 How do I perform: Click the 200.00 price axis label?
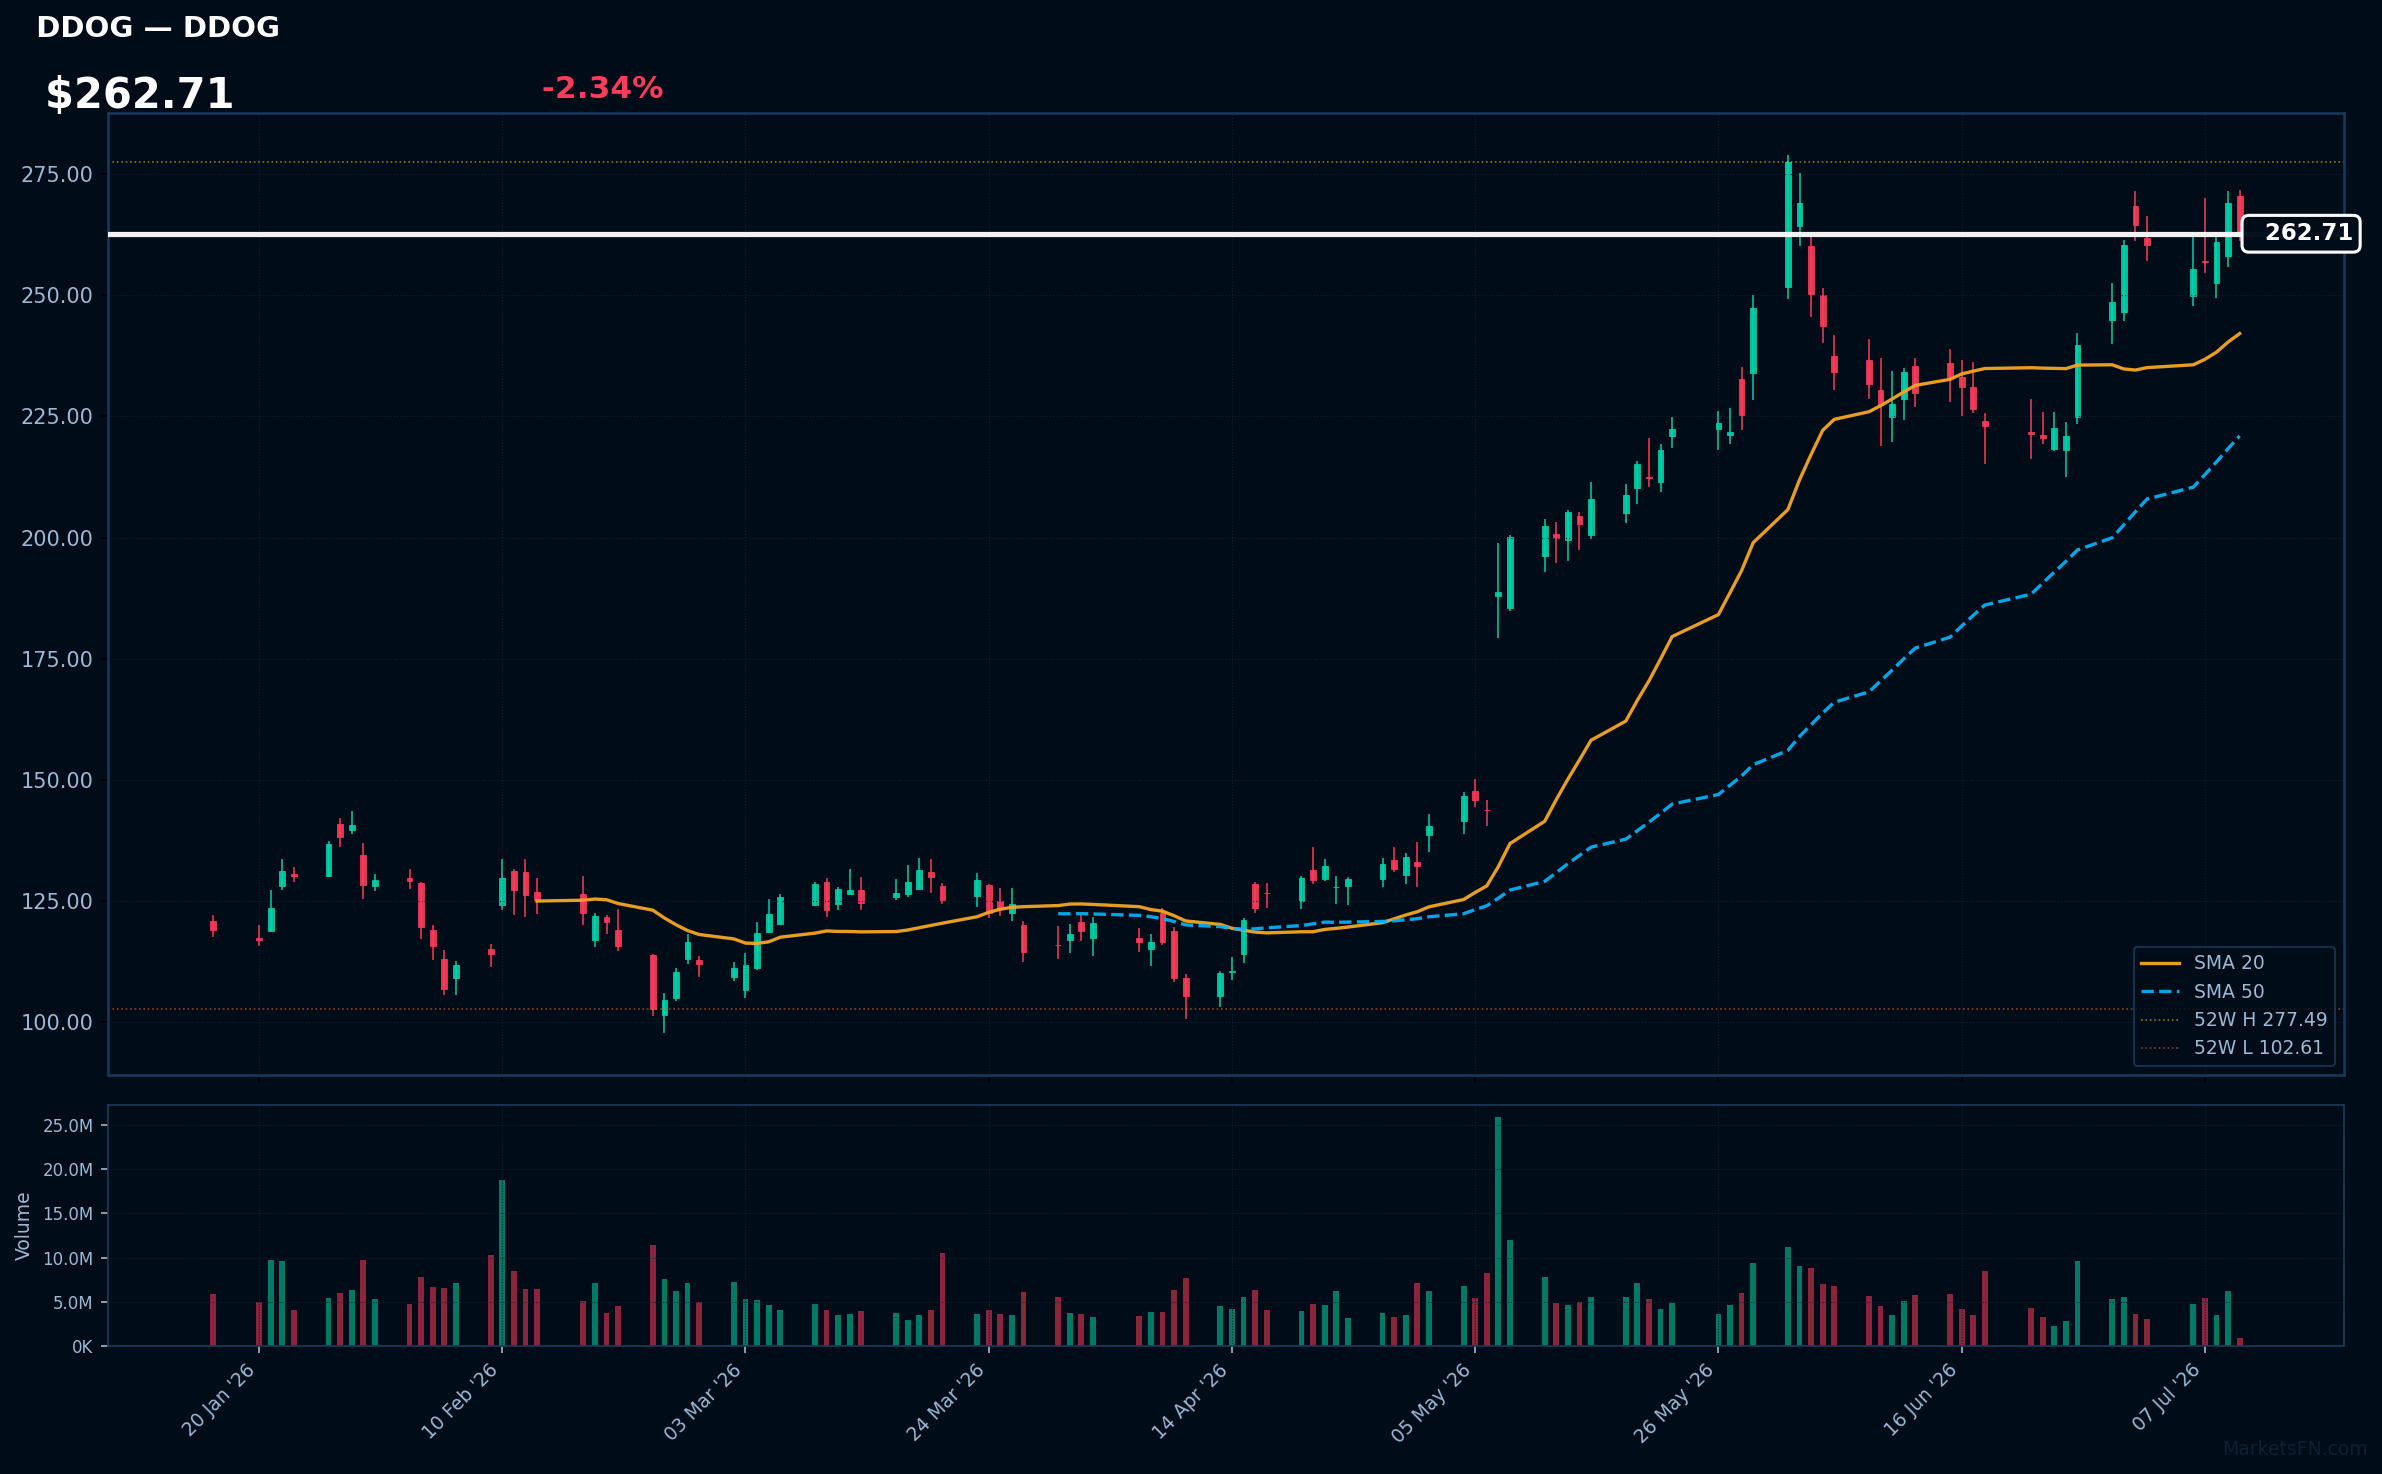(x=57, y=538)
